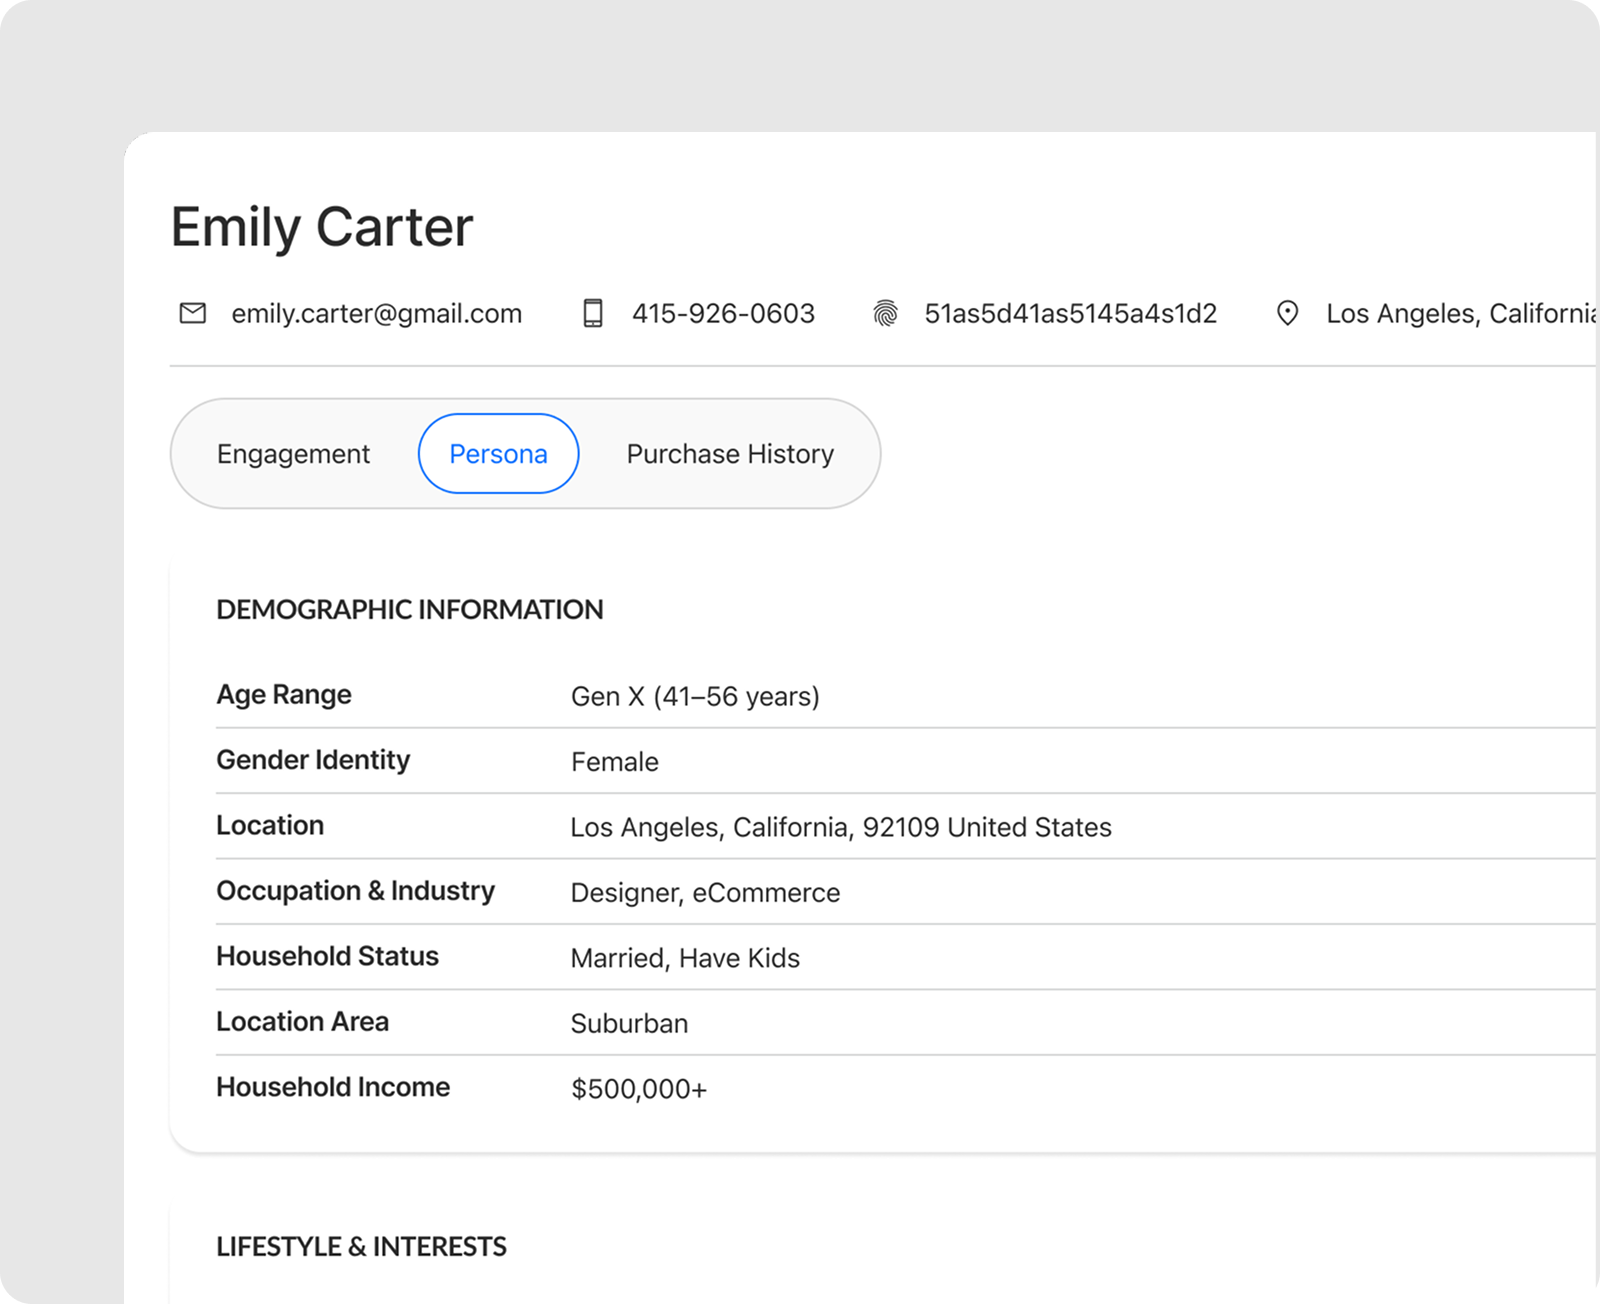Click the Gender Identity row label
This screenshot has height=1304, width=1600.
pyautogui.click(x=313, y=760)
